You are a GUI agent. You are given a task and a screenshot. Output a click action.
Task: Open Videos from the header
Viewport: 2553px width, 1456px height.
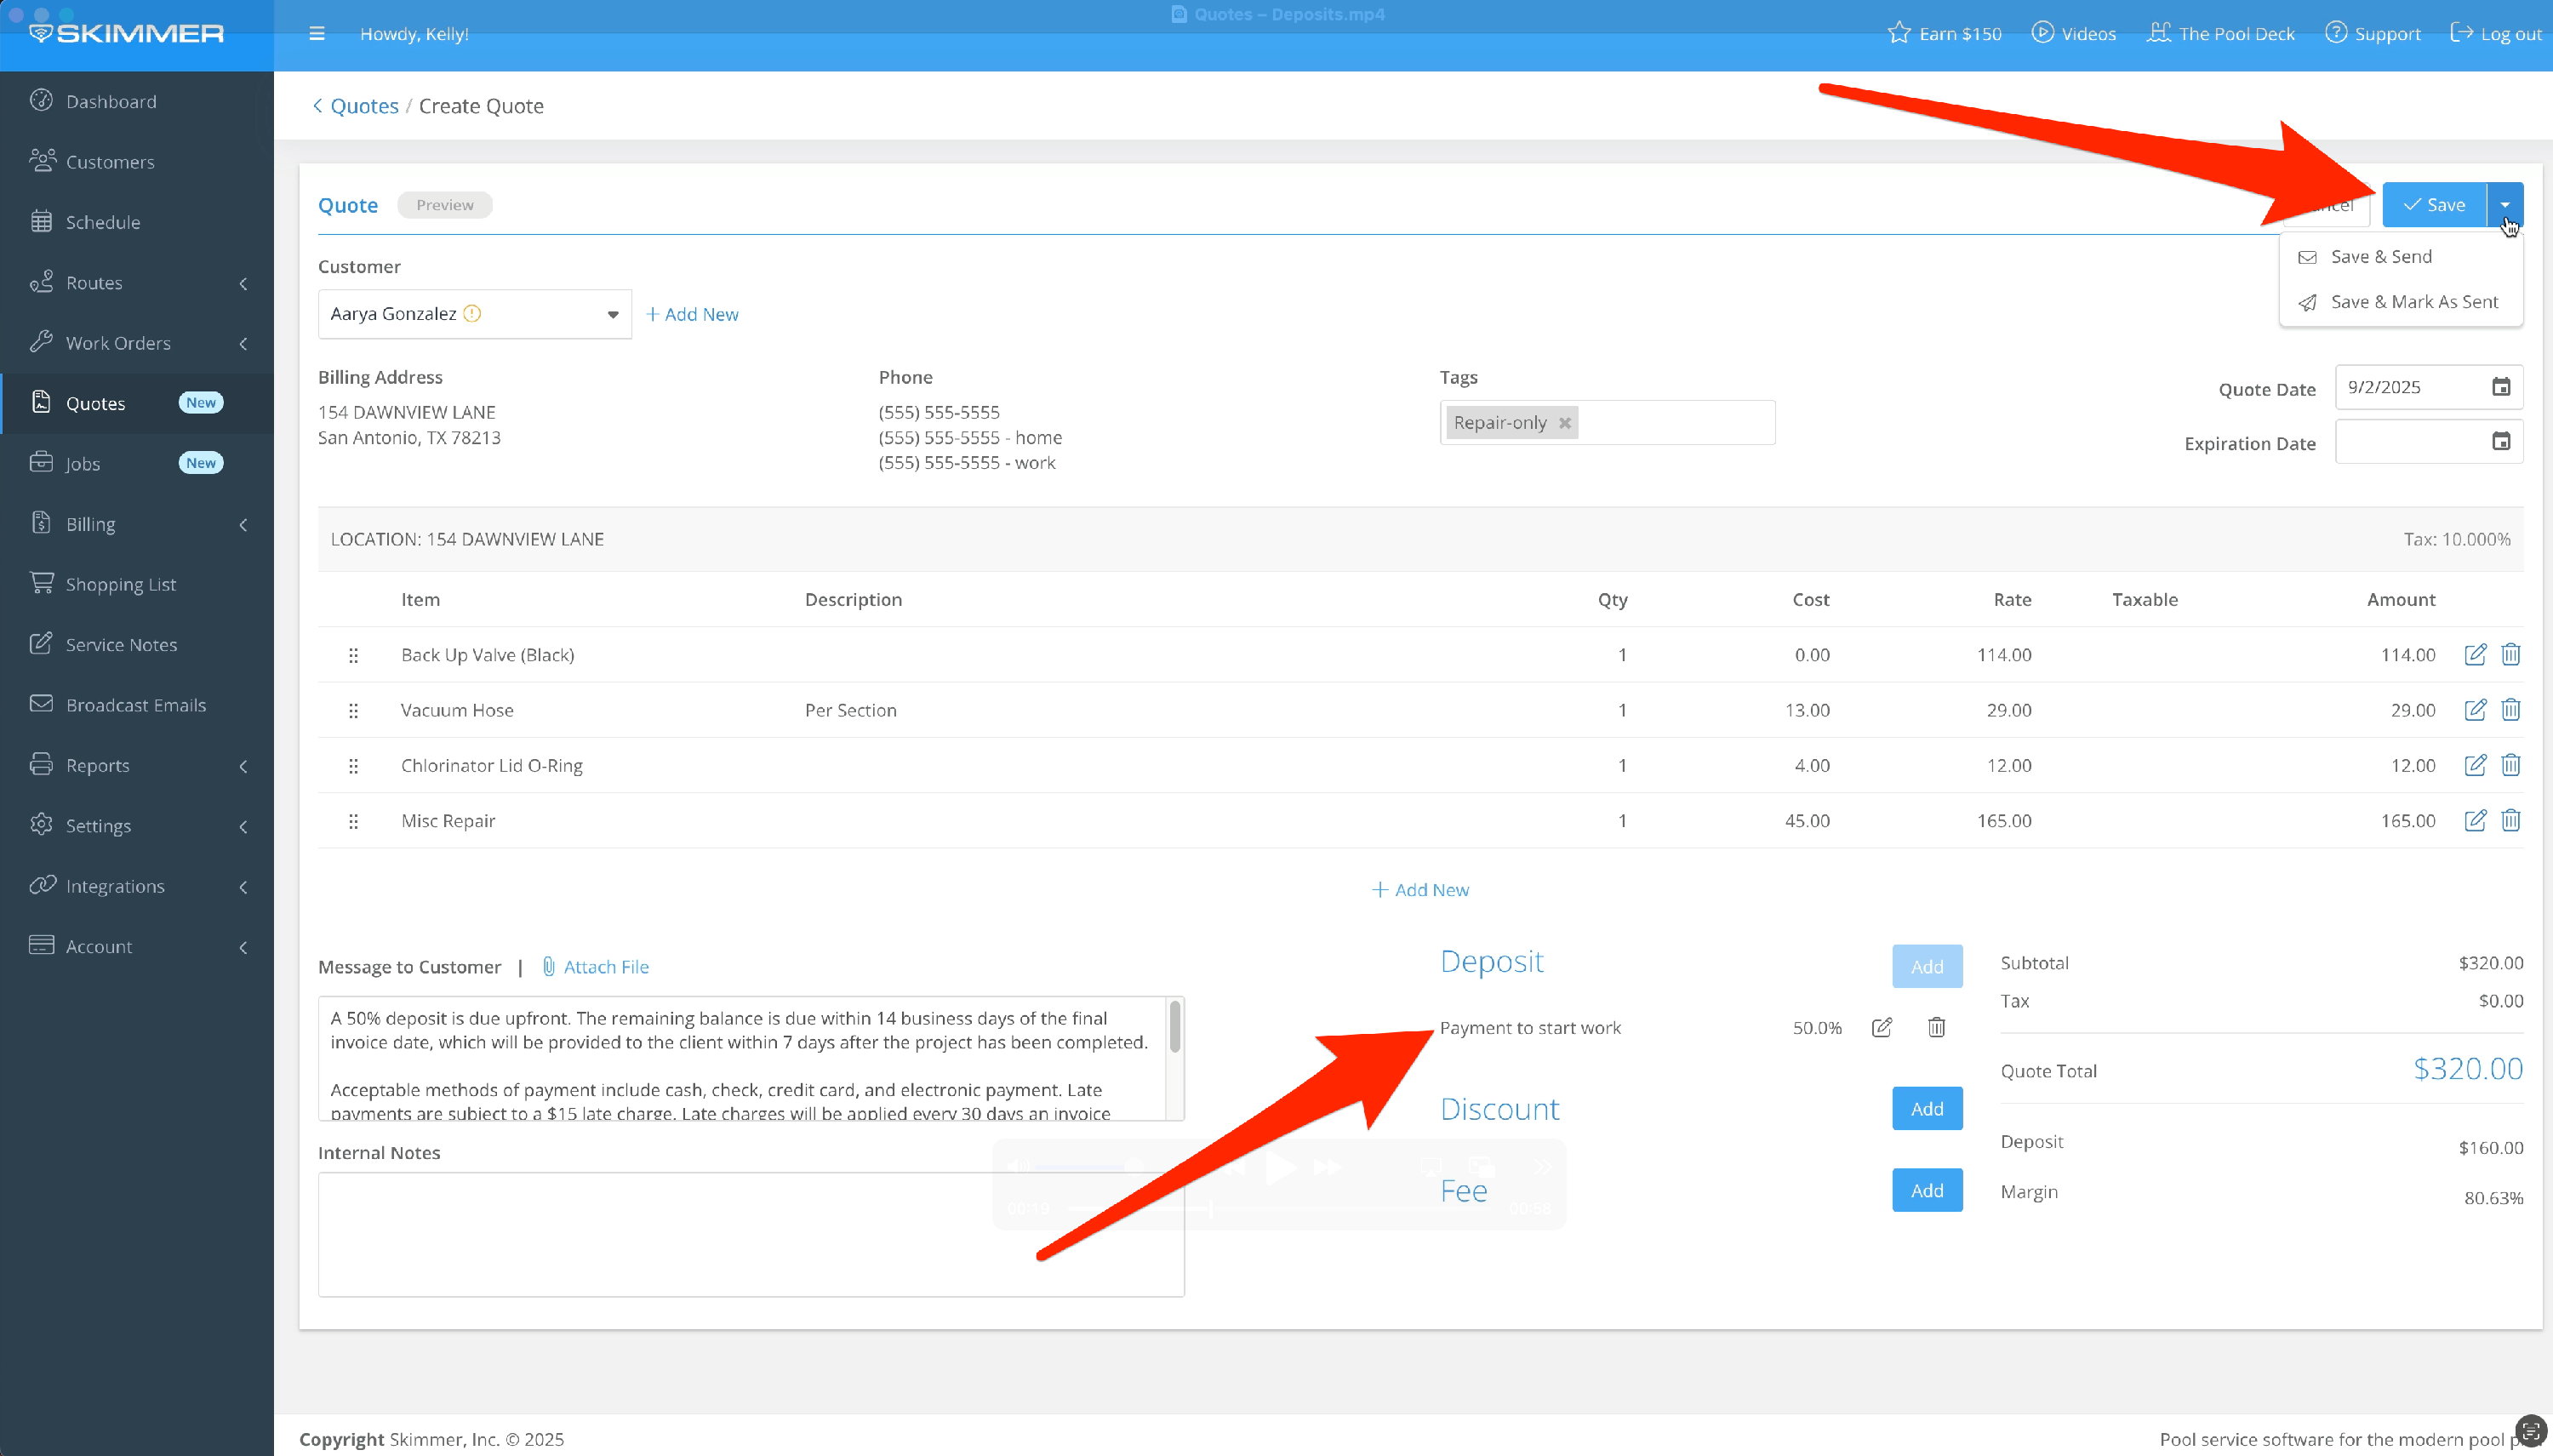tap(2074, 33)
